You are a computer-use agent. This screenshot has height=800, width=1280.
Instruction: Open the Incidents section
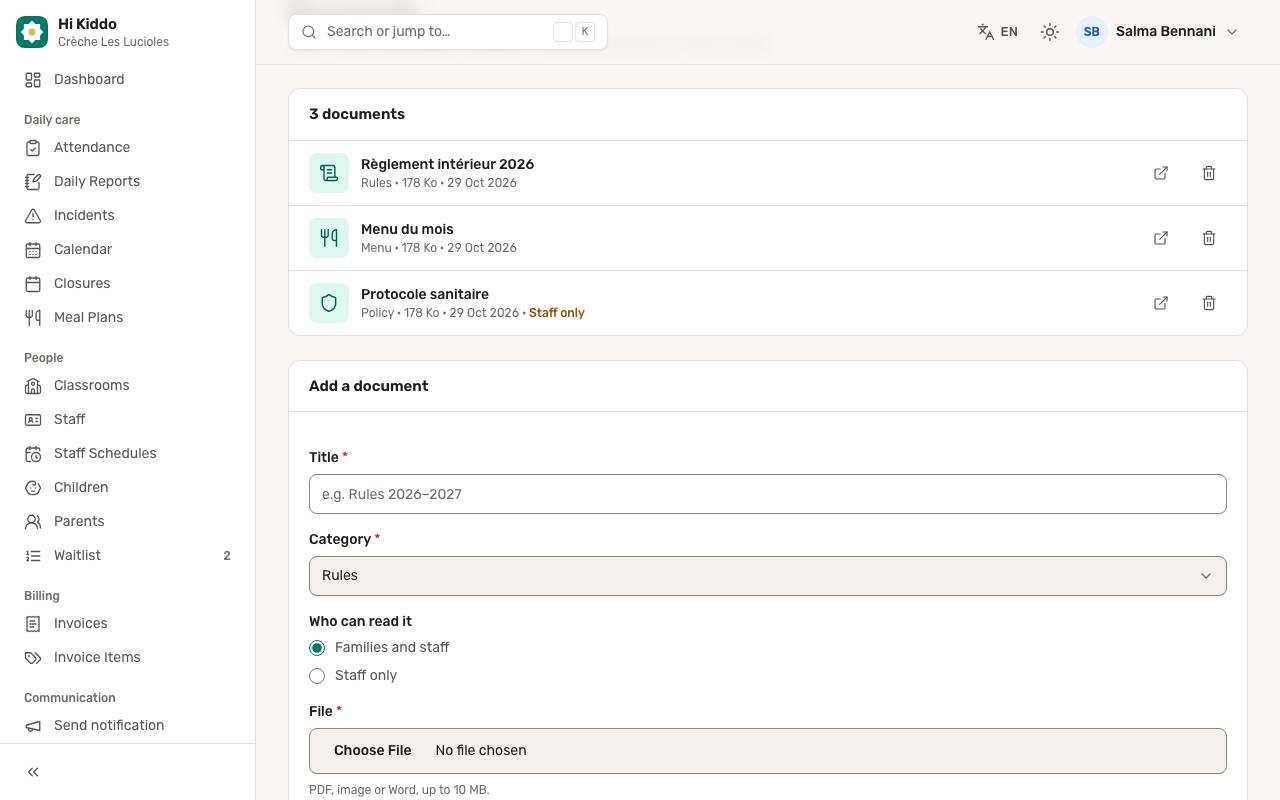tap(128, 215)
